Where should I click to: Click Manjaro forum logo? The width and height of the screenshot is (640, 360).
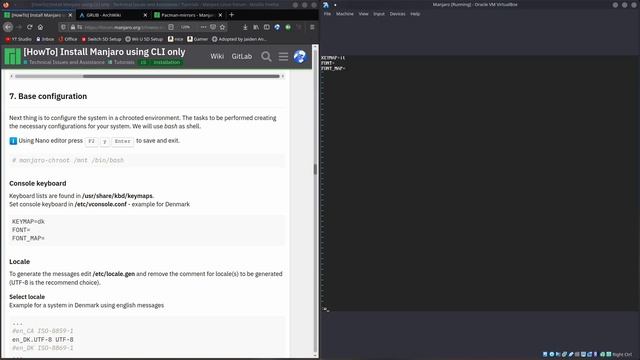coord(12,56)
